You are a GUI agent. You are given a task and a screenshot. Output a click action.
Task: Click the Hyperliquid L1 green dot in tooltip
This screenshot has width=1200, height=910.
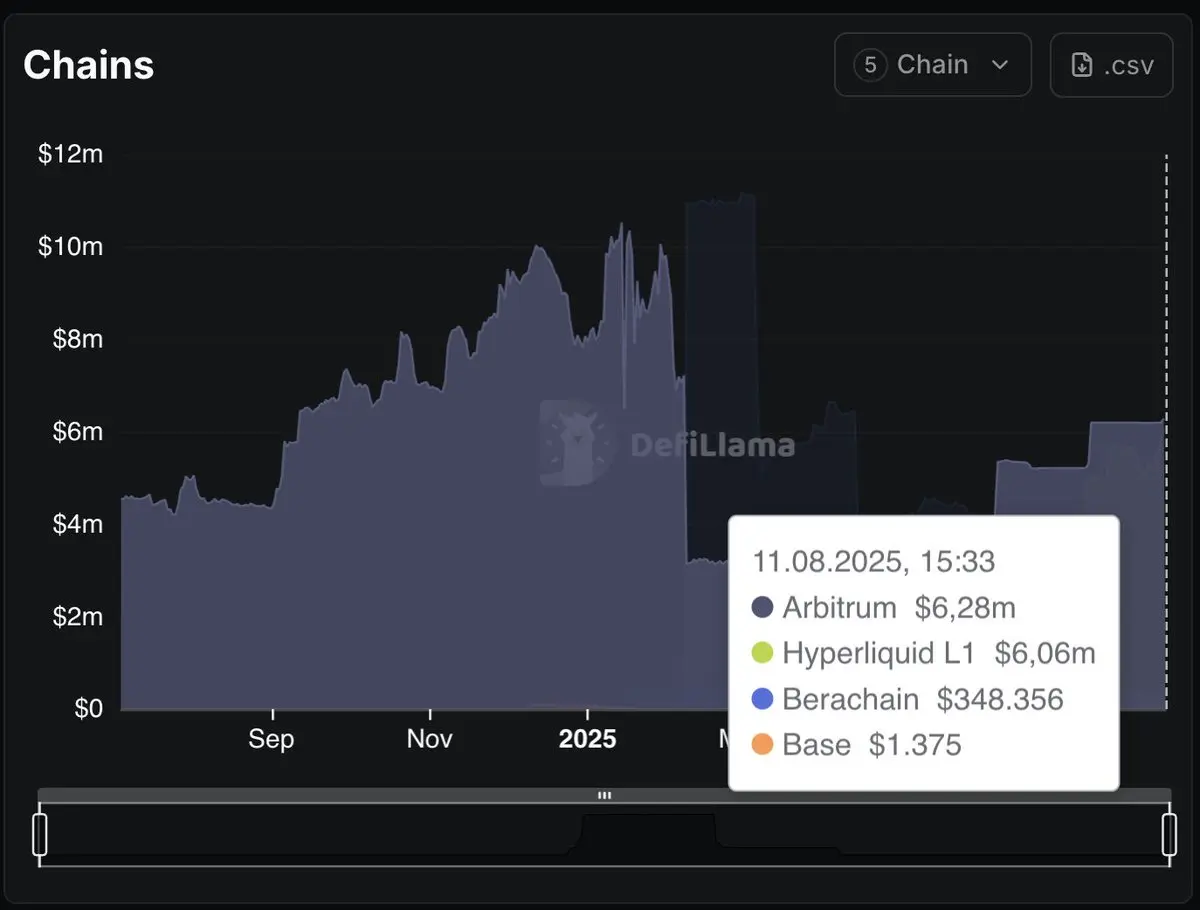click(762, 653)
